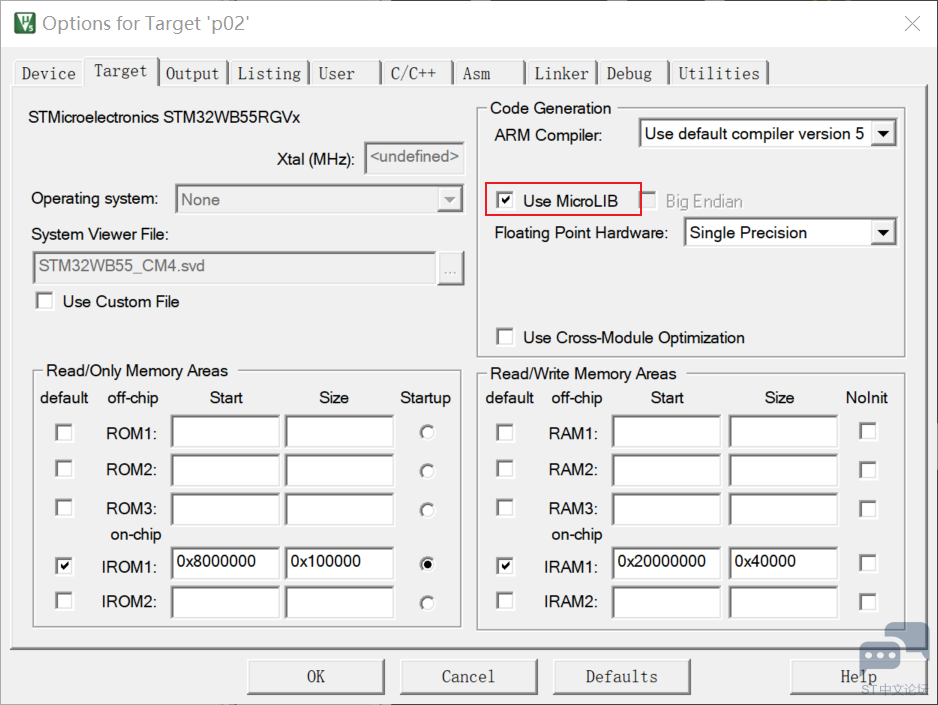The width and height of the screenshot is (938, 705).
Task: Click the Xtal (MHz) field
Action: pyautogui.click(x=415, y=158)
